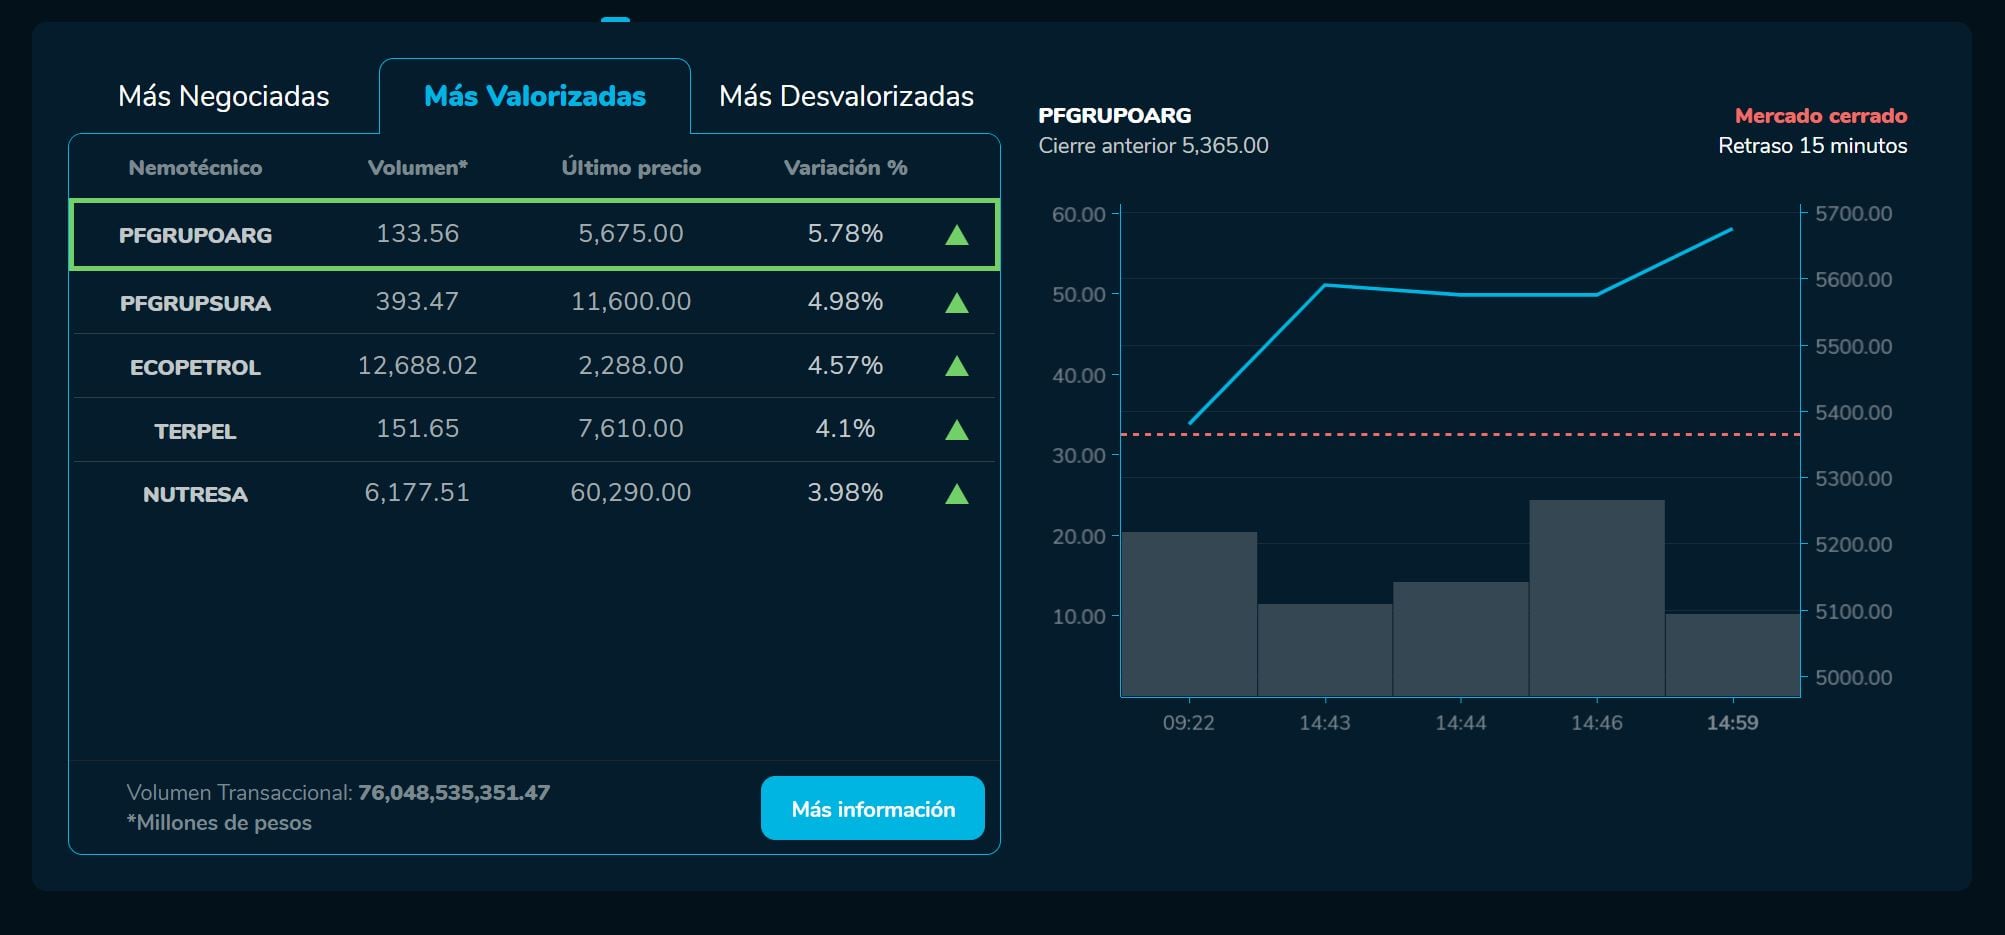2005x935 pixels.
Task: Click the red dashed previous-close line
Action: [x=1460, y=435]
